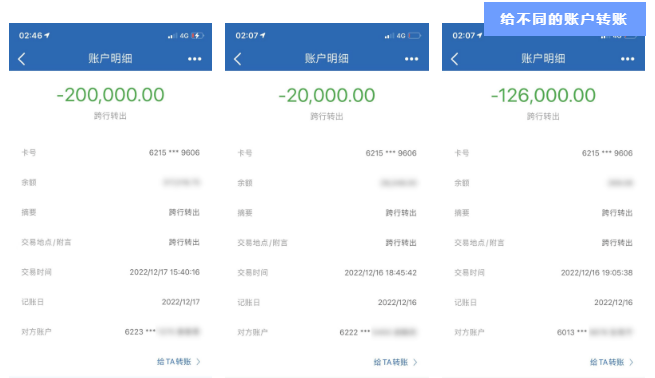Click 跨行转出 subtitle under -126,000.00

click(x=543, y=117)
